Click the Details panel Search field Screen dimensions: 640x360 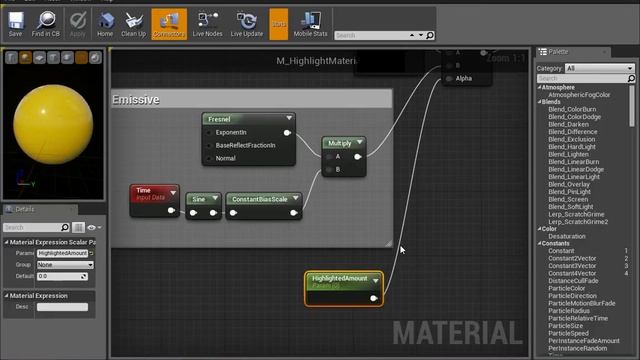32,227
